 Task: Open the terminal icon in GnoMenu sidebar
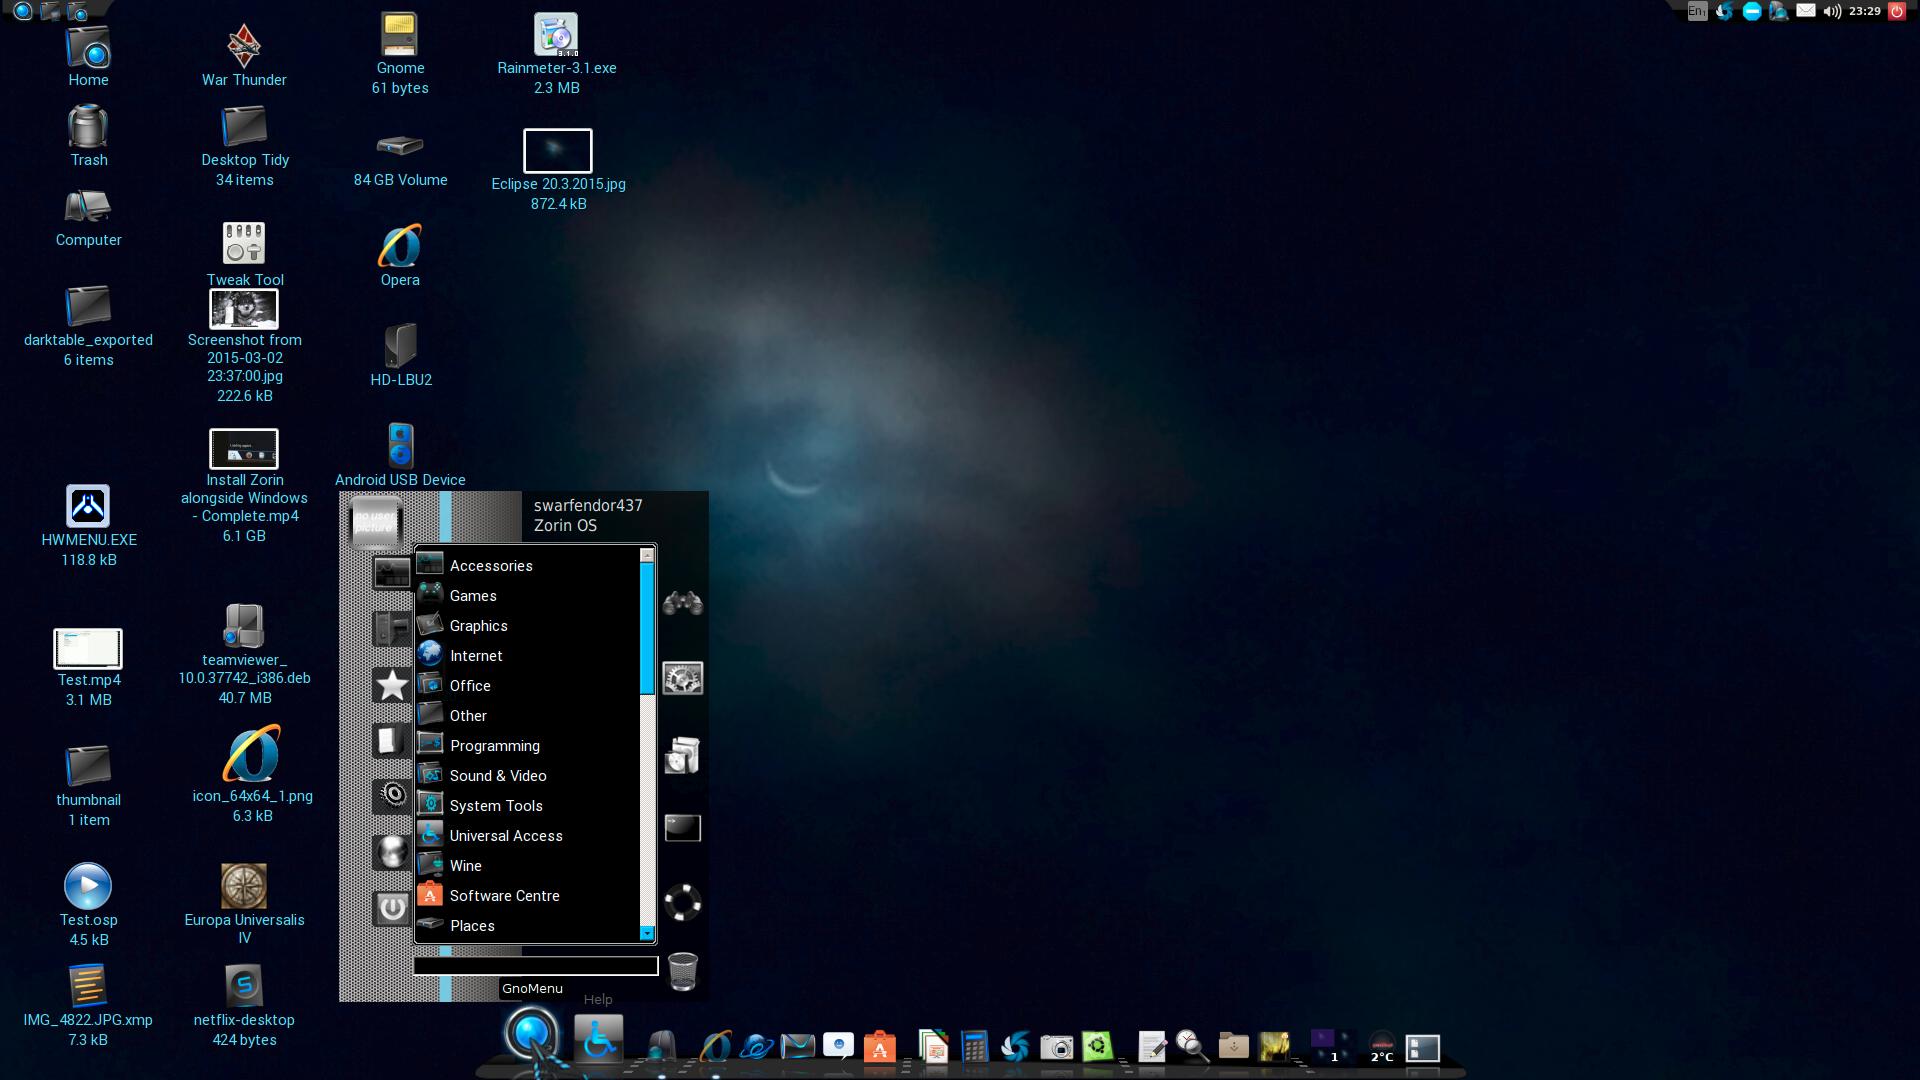[x=683, y=828]
